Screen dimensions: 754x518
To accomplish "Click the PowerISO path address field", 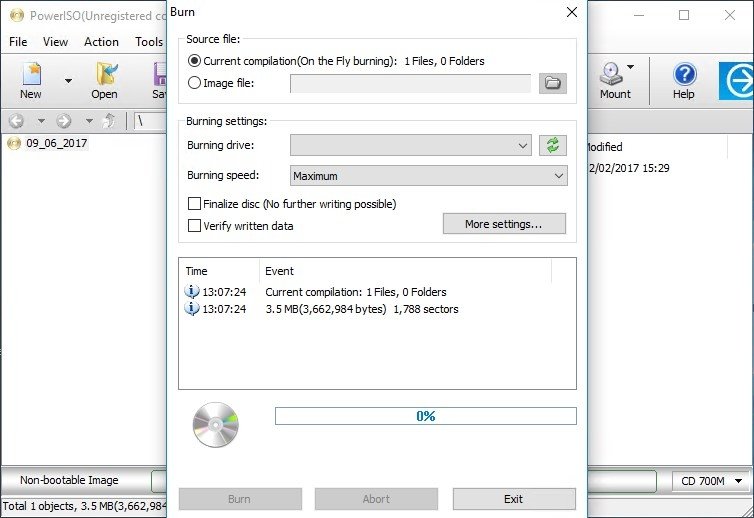I will (x=151, y=120).
